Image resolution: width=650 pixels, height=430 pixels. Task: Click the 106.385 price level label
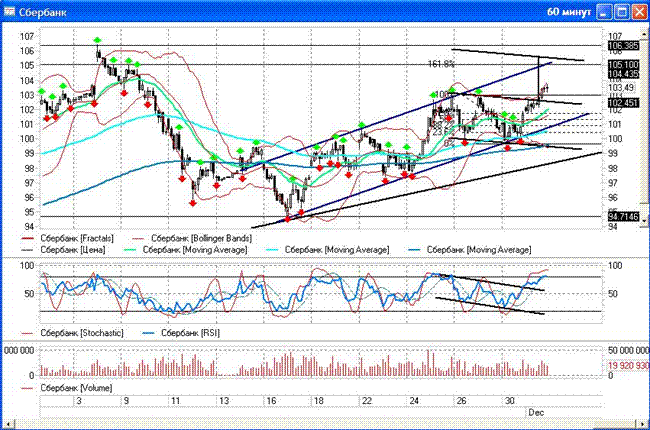[623, 46]
